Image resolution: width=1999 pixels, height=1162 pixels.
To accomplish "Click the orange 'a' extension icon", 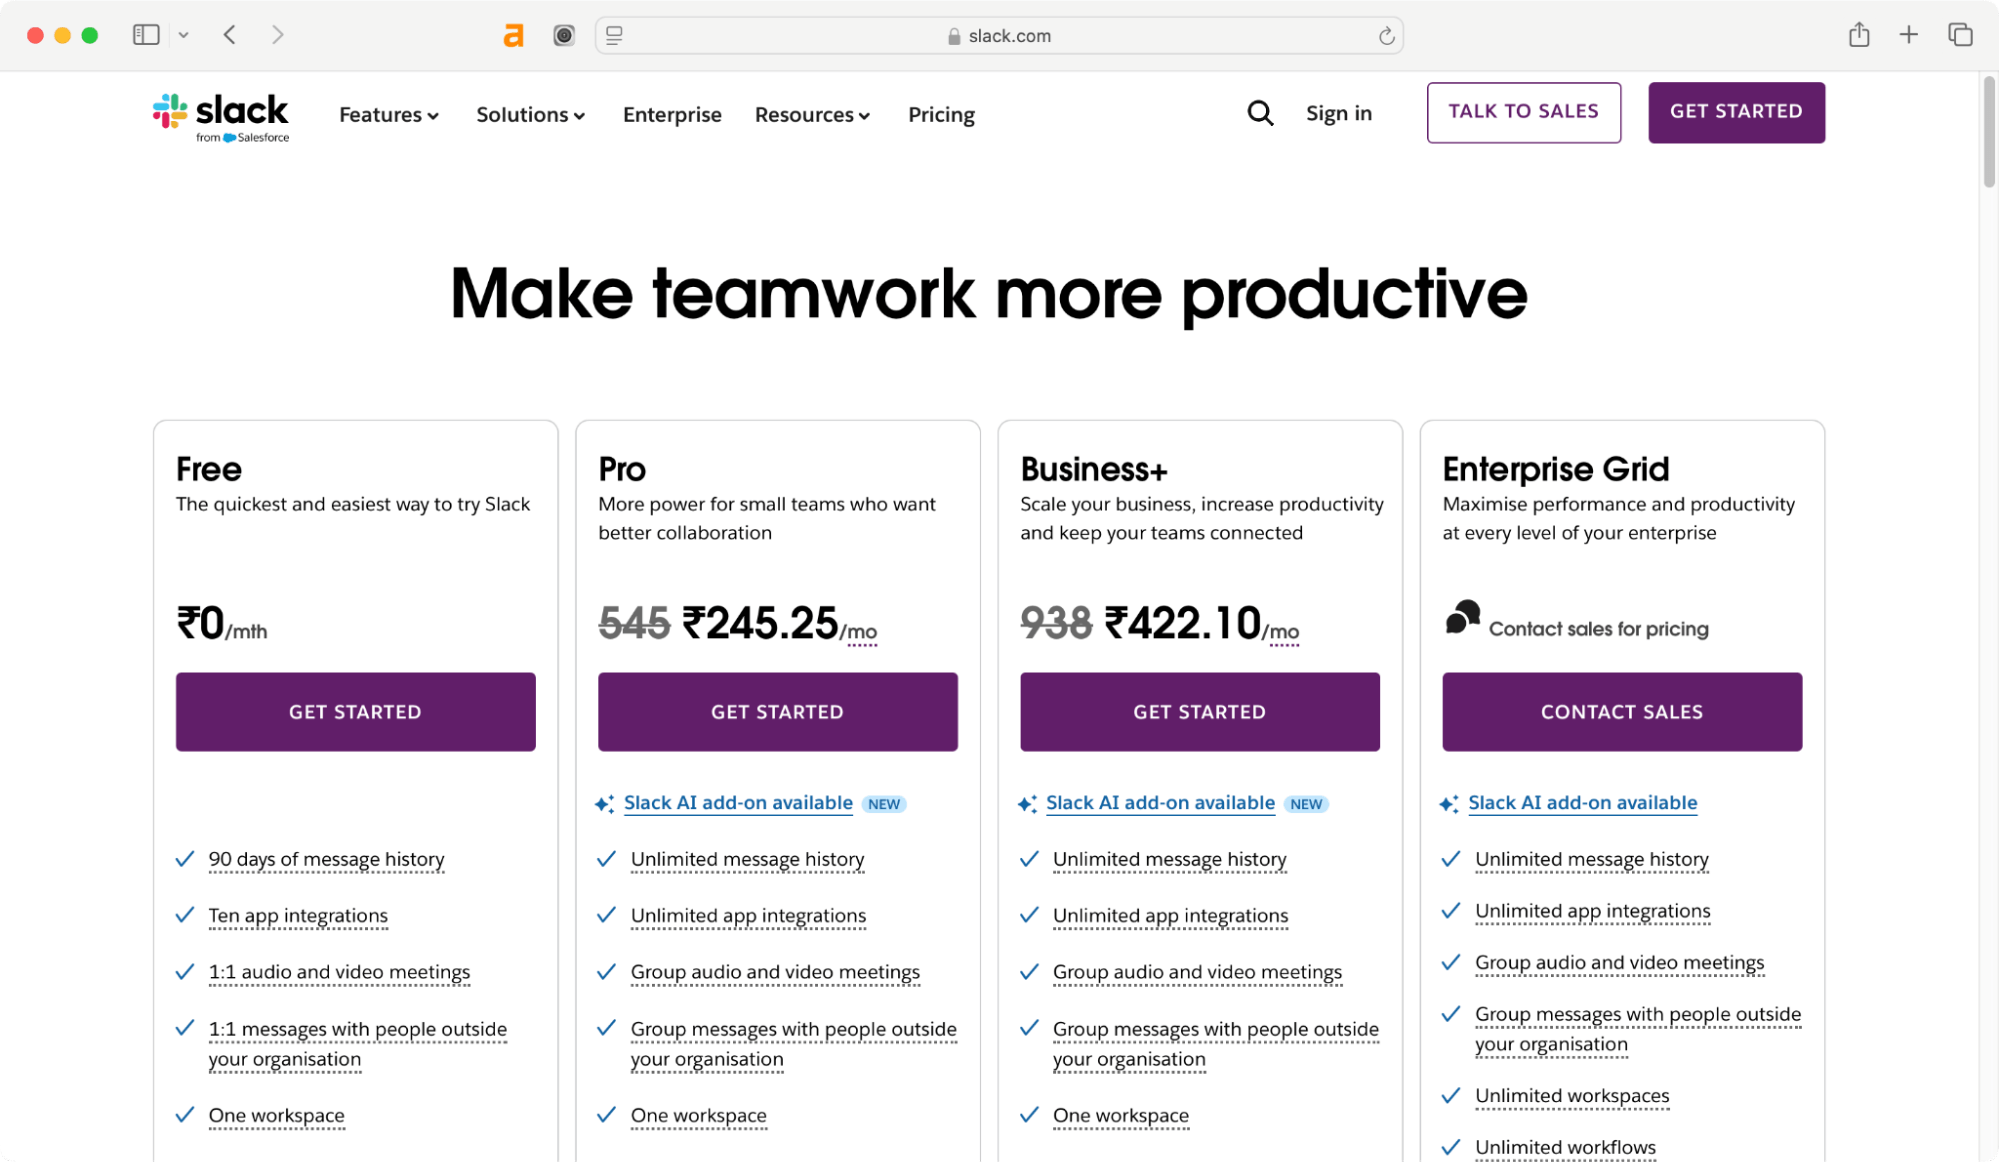I will tap(513, 36).
